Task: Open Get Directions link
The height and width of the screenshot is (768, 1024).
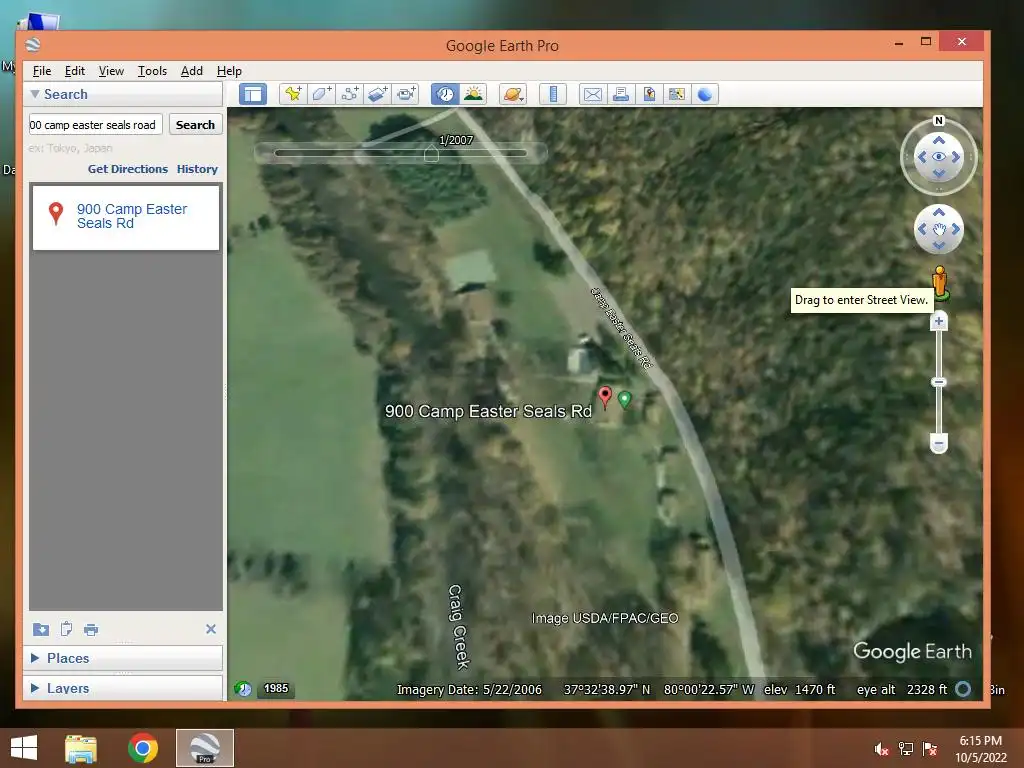Action: (128, 169)
